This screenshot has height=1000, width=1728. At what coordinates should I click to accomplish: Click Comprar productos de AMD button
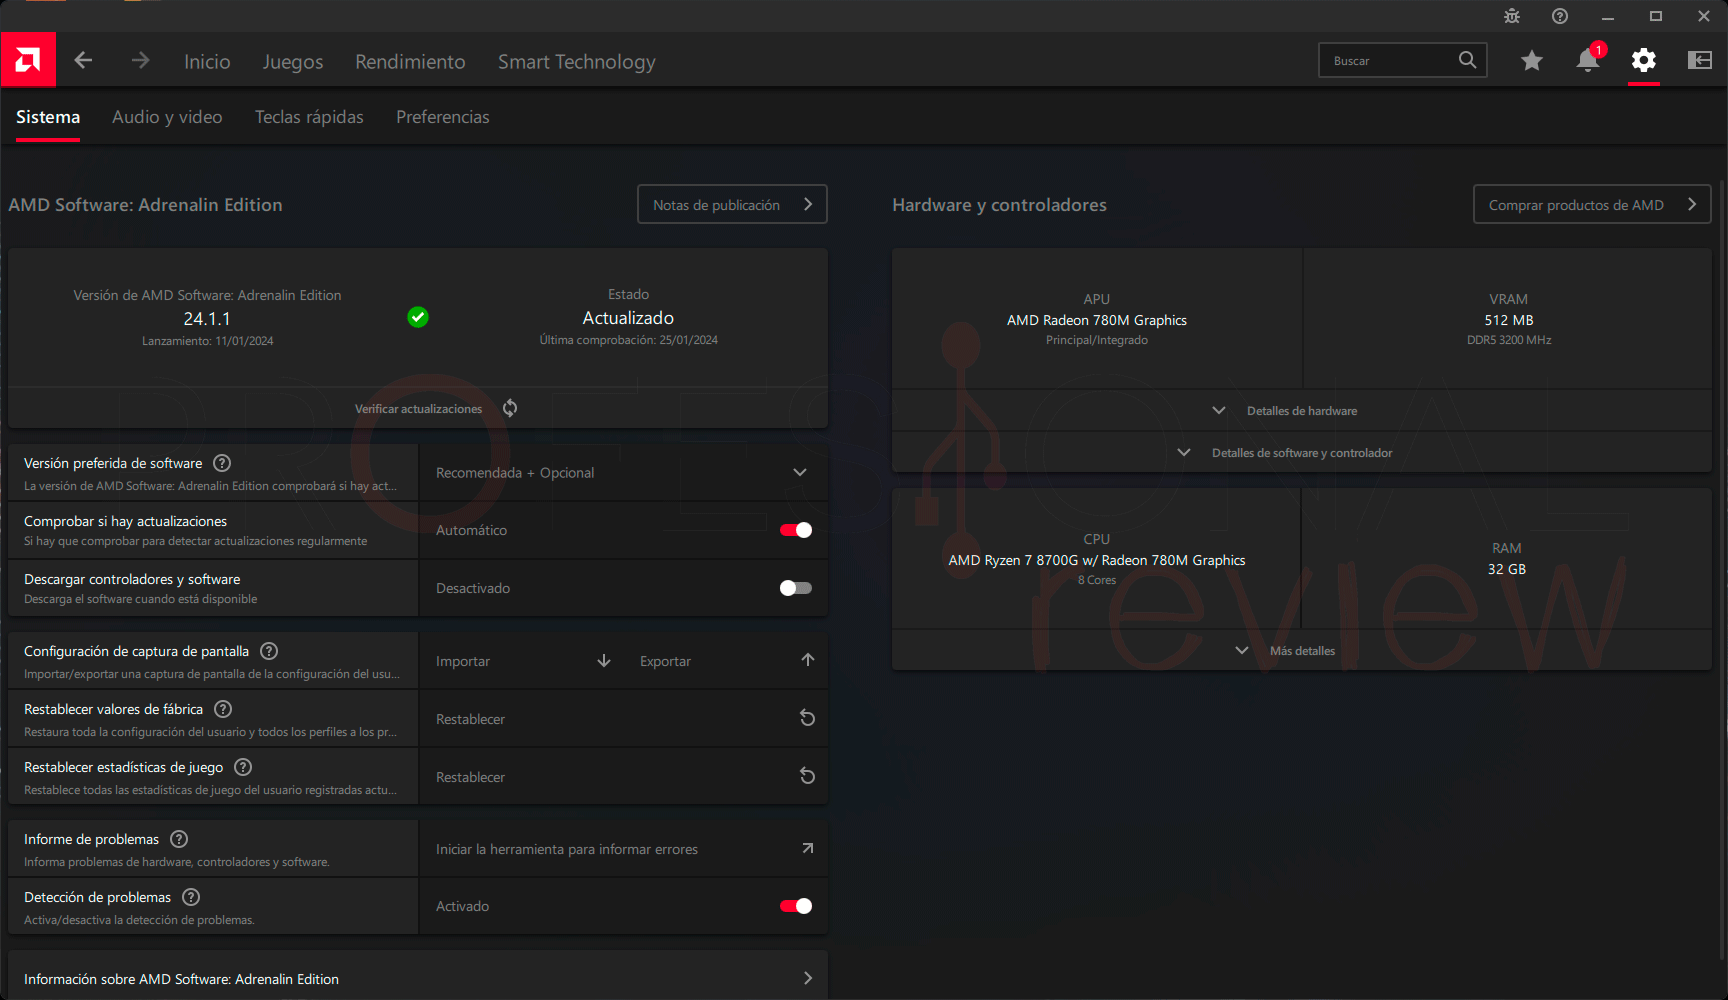(x=1592, y=204)
